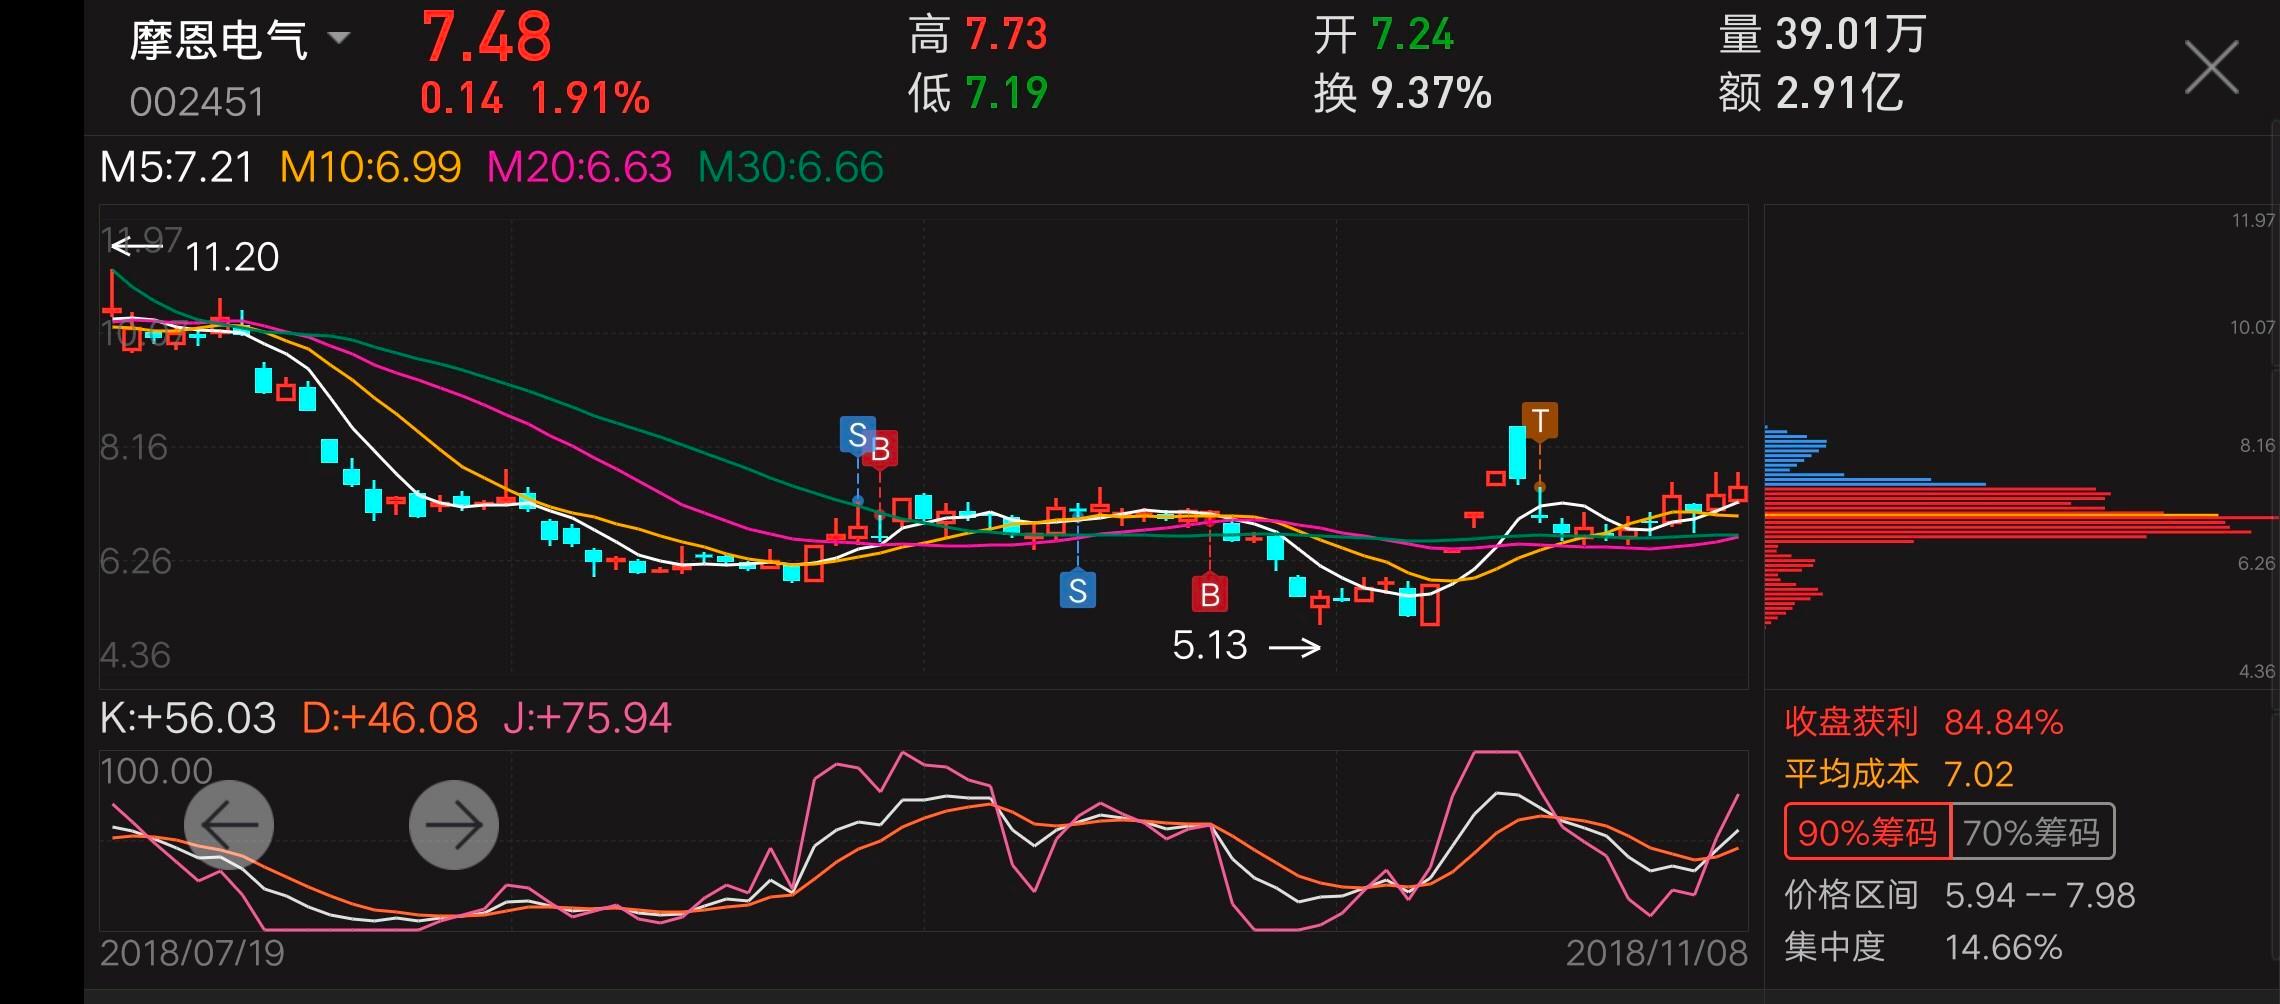Click the M30:6.66 moving average label
The width and height of the screenshot is (2280, 1004).
(x=791, y=167)
